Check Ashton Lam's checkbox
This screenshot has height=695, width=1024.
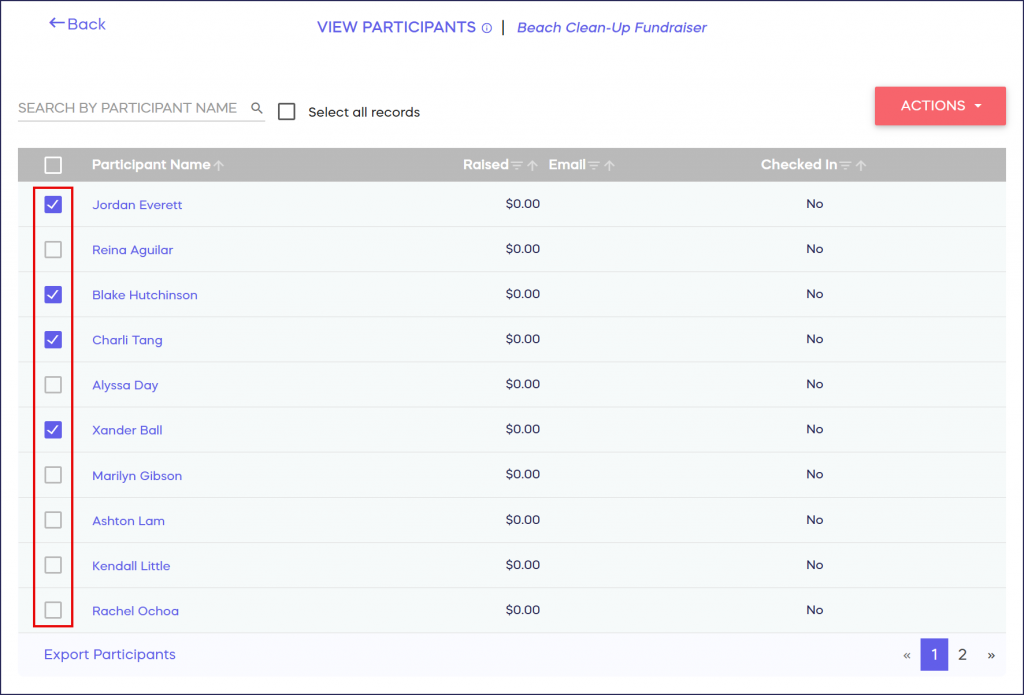coord(53,520)
